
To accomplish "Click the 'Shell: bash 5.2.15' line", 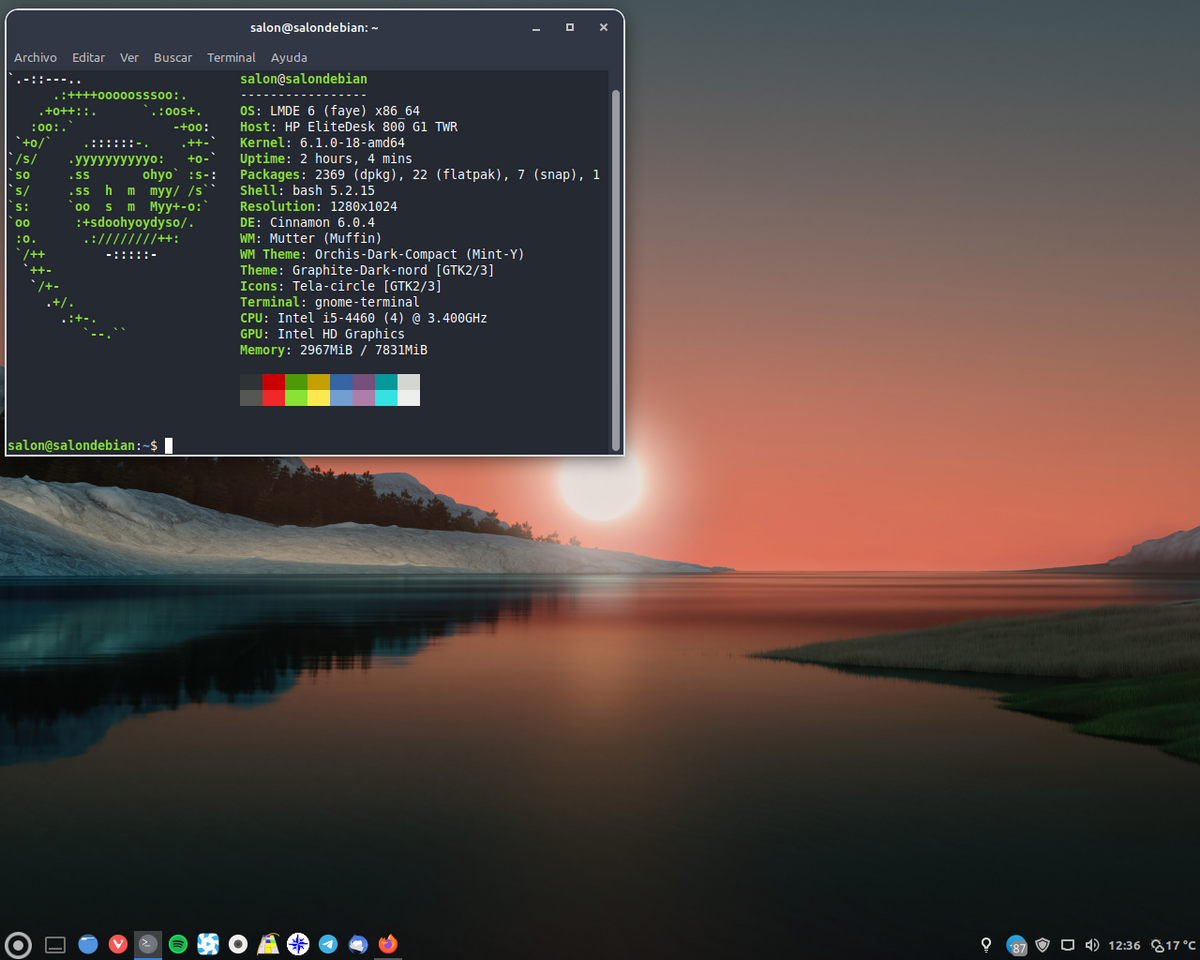I will click(x=307, y=190).
